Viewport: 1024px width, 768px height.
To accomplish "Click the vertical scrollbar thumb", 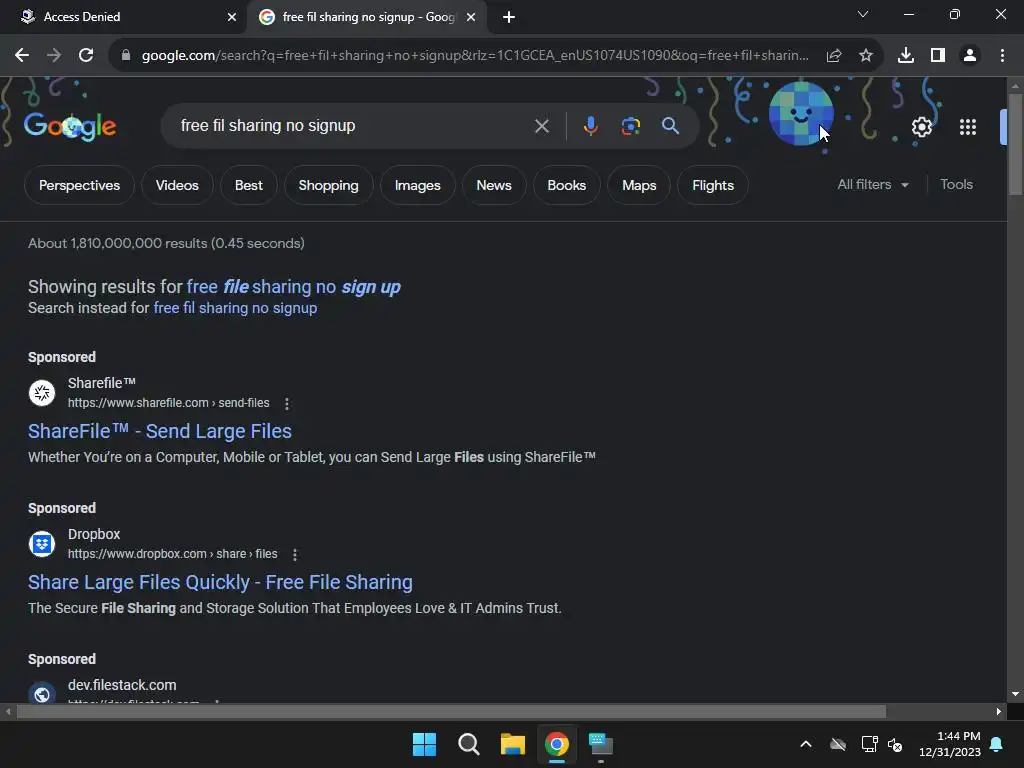I will (x=1015, y=144).
